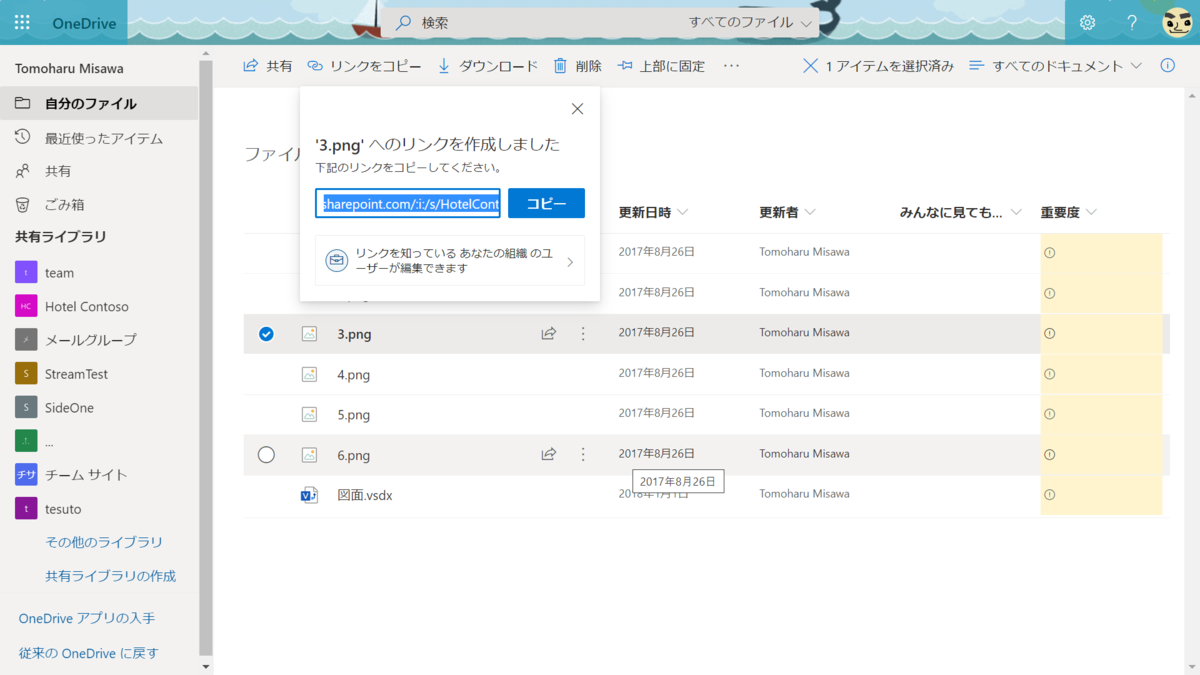The width and height of the screenshot is (1200, 675).
Task: Open the みんなに見ても... column menu
Action: click(x=961, y=212)
